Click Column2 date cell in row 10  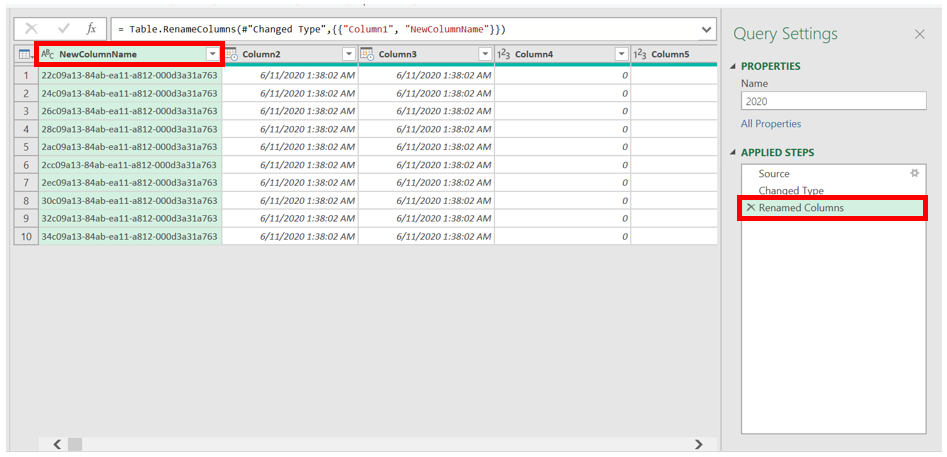pos(291,236)
